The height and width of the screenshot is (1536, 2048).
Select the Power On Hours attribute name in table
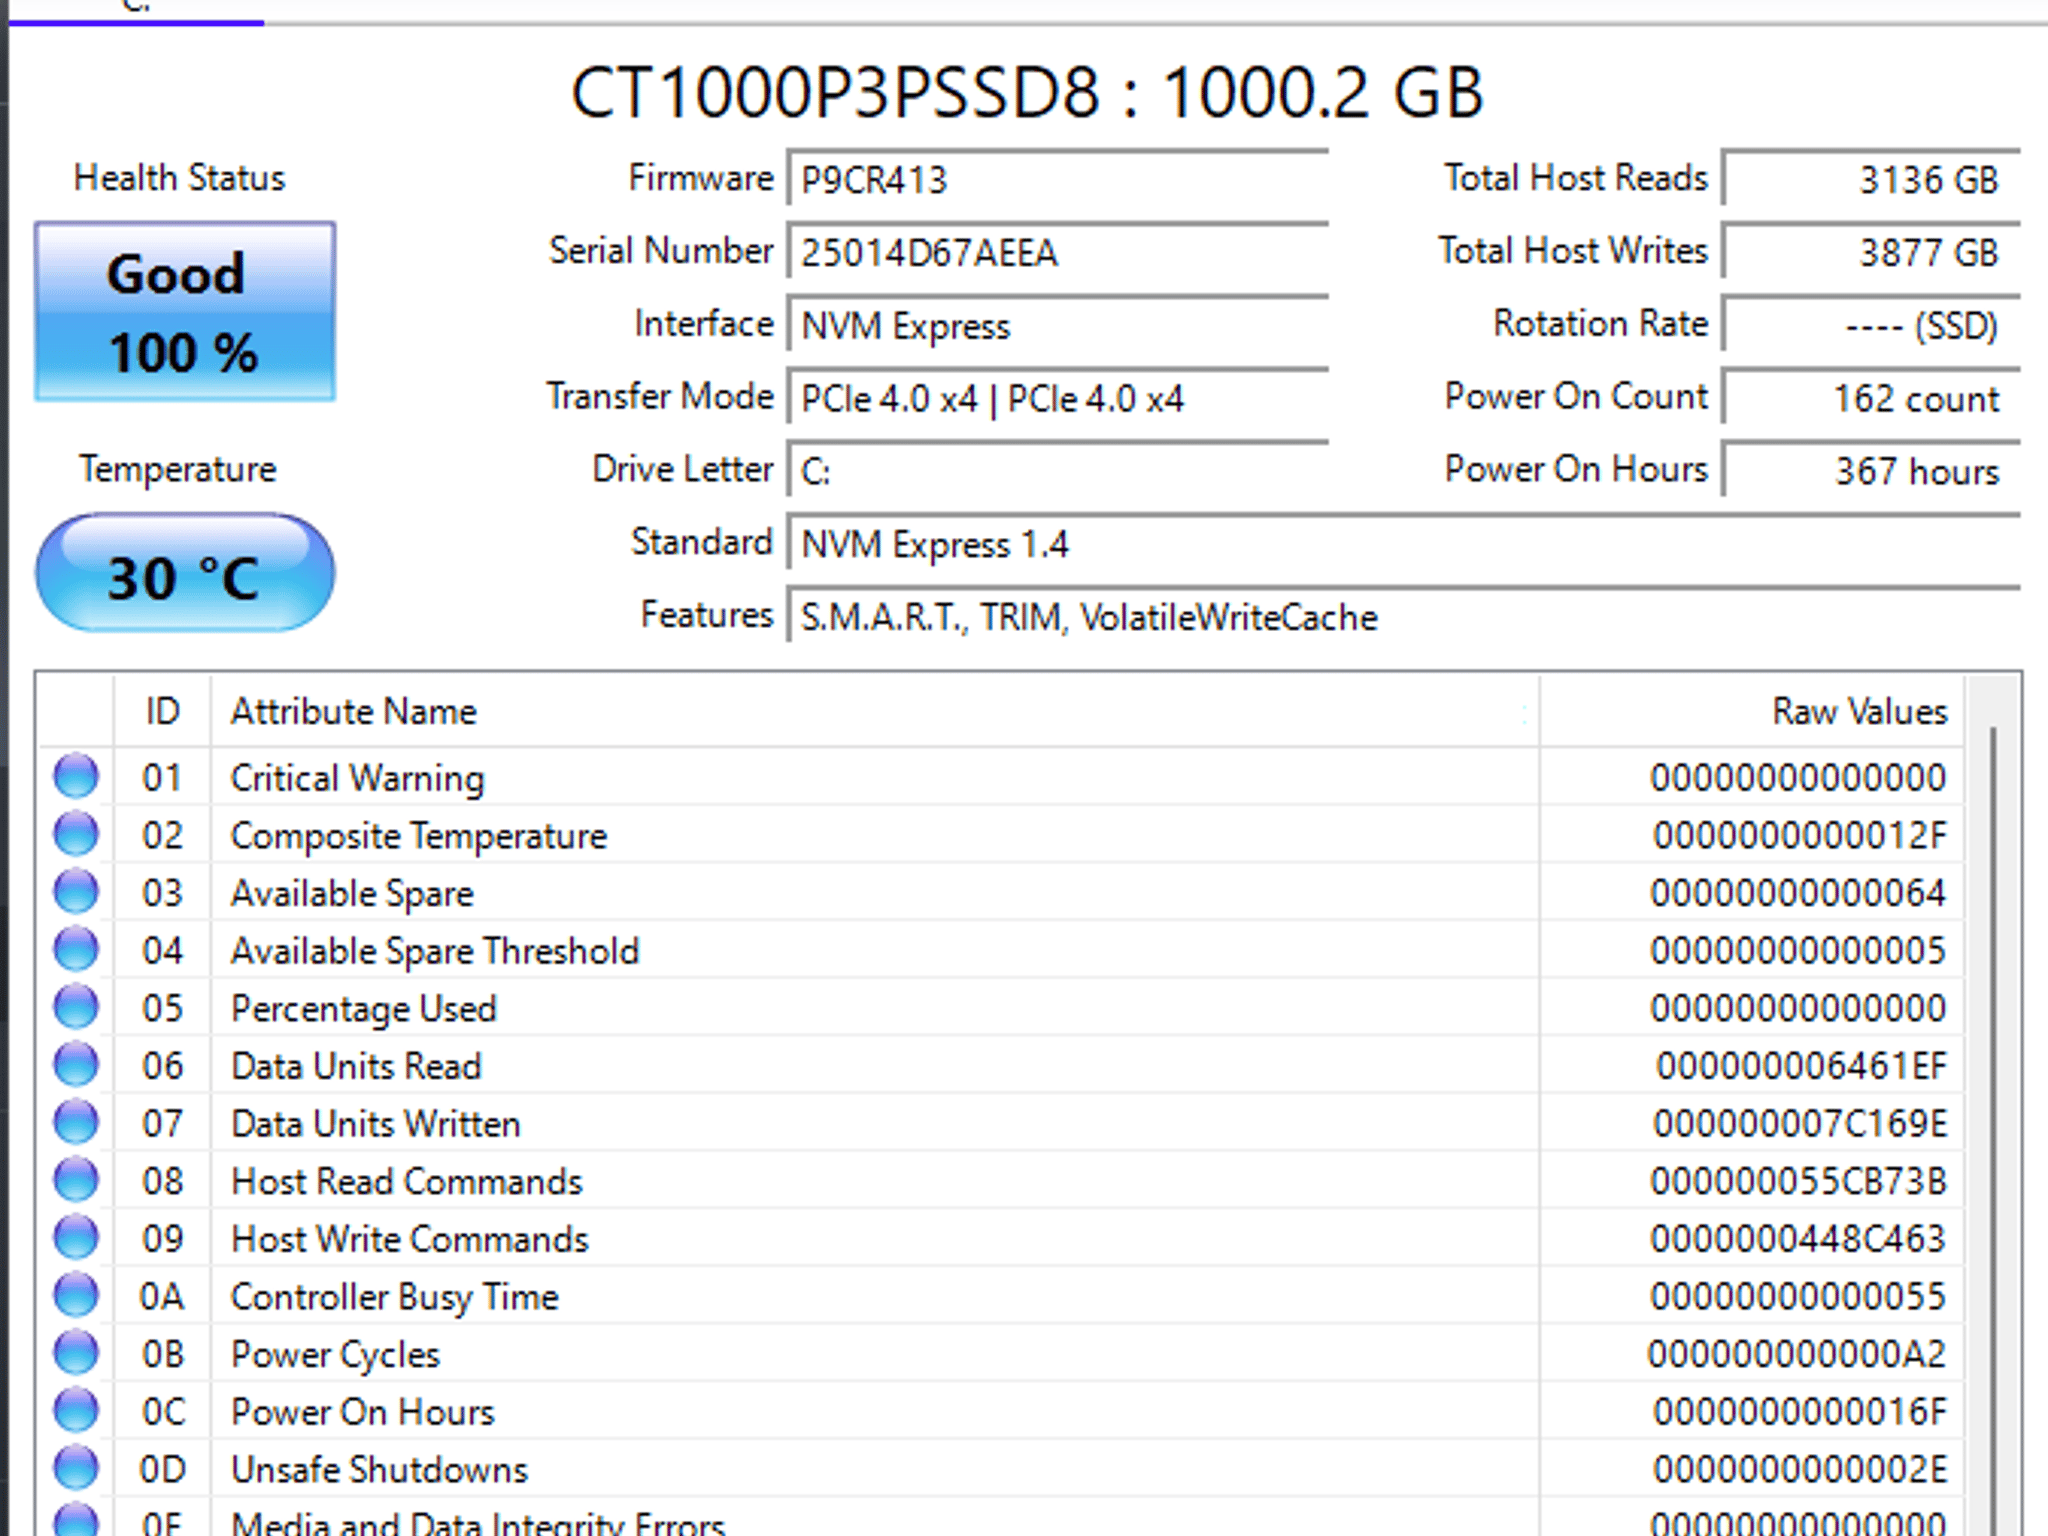[x=362, y=1412]
